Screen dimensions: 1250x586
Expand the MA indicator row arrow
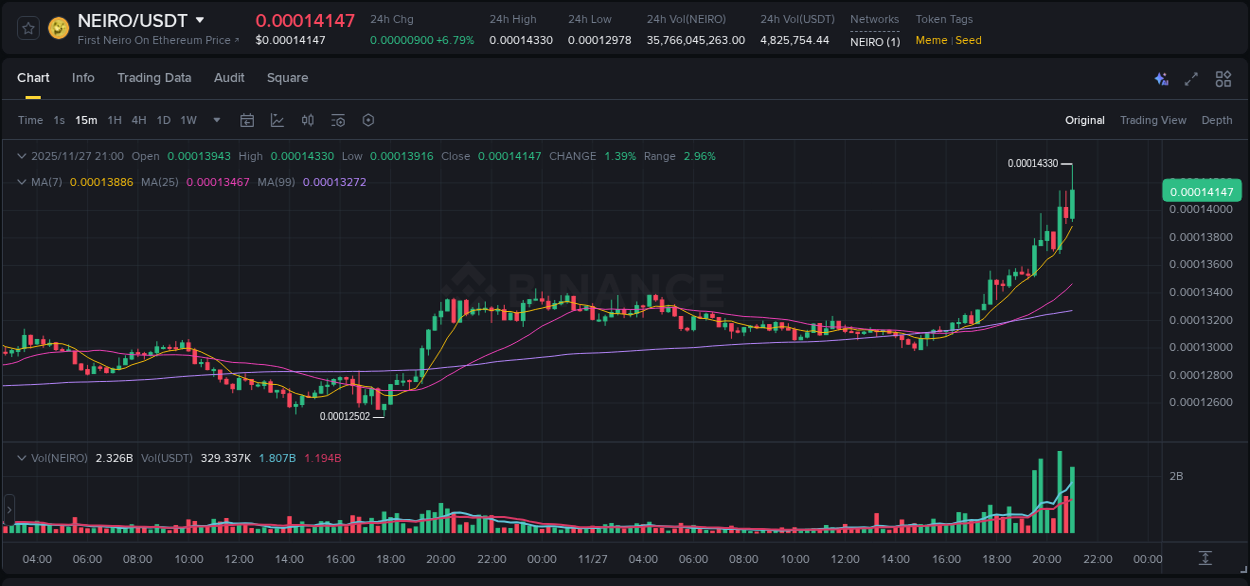pyautogui.click(x=22, y=182)
